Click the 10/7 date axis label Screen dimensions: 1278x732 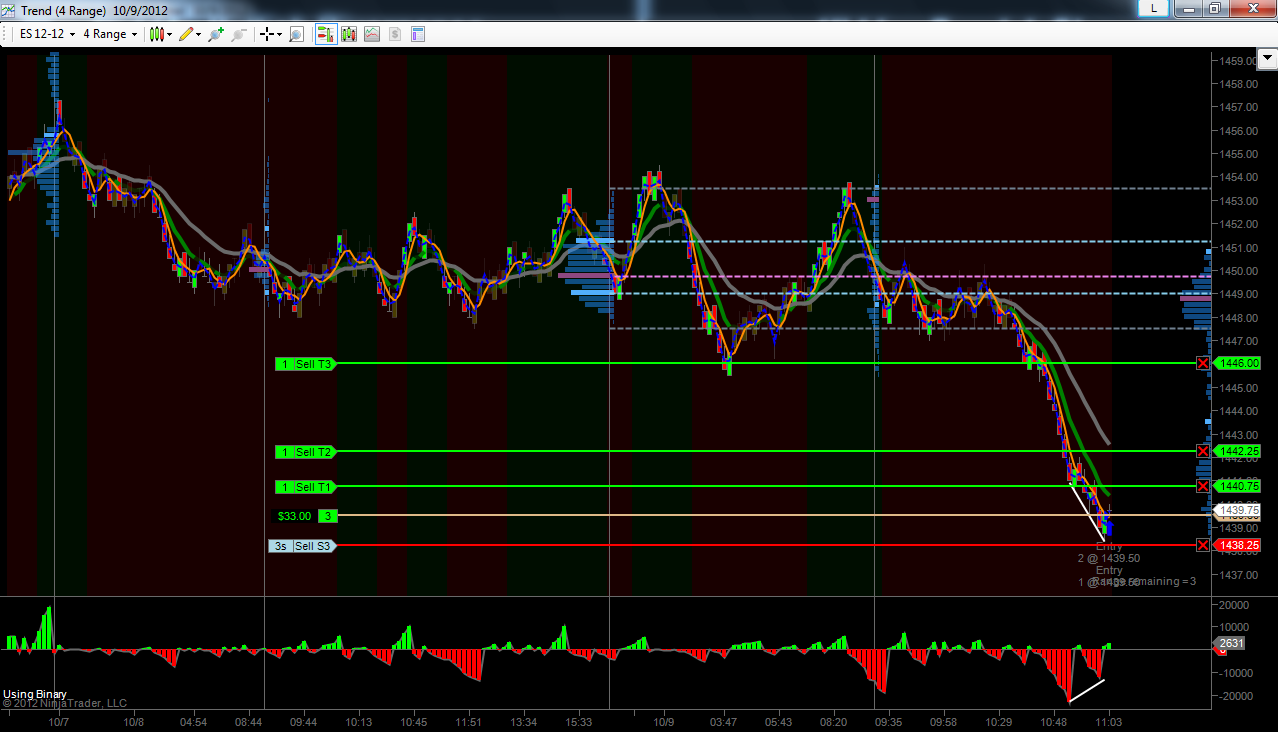point(58,722)
